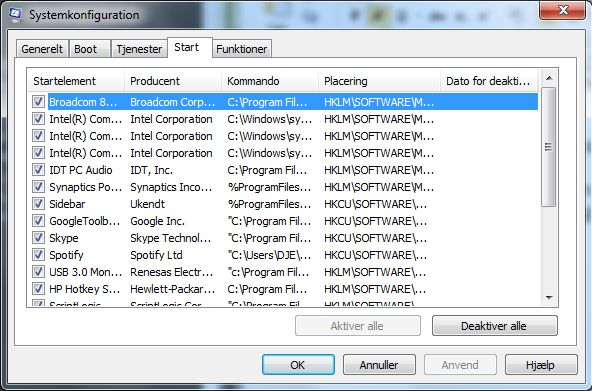
Task: Uncheck the HP Hotkey Support checkbox
Action: tap(38, 288)
